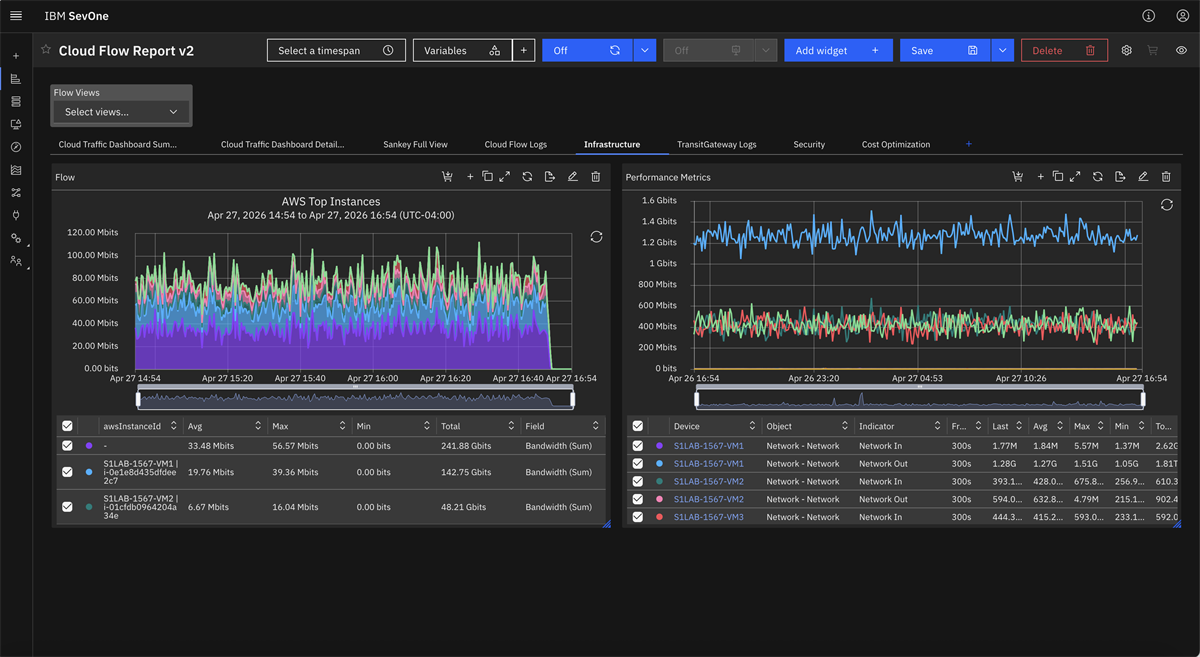This screenshot has width=1200, height=657.
Task: Open the compass icon in sidebar
Action: tap(16, 147)
